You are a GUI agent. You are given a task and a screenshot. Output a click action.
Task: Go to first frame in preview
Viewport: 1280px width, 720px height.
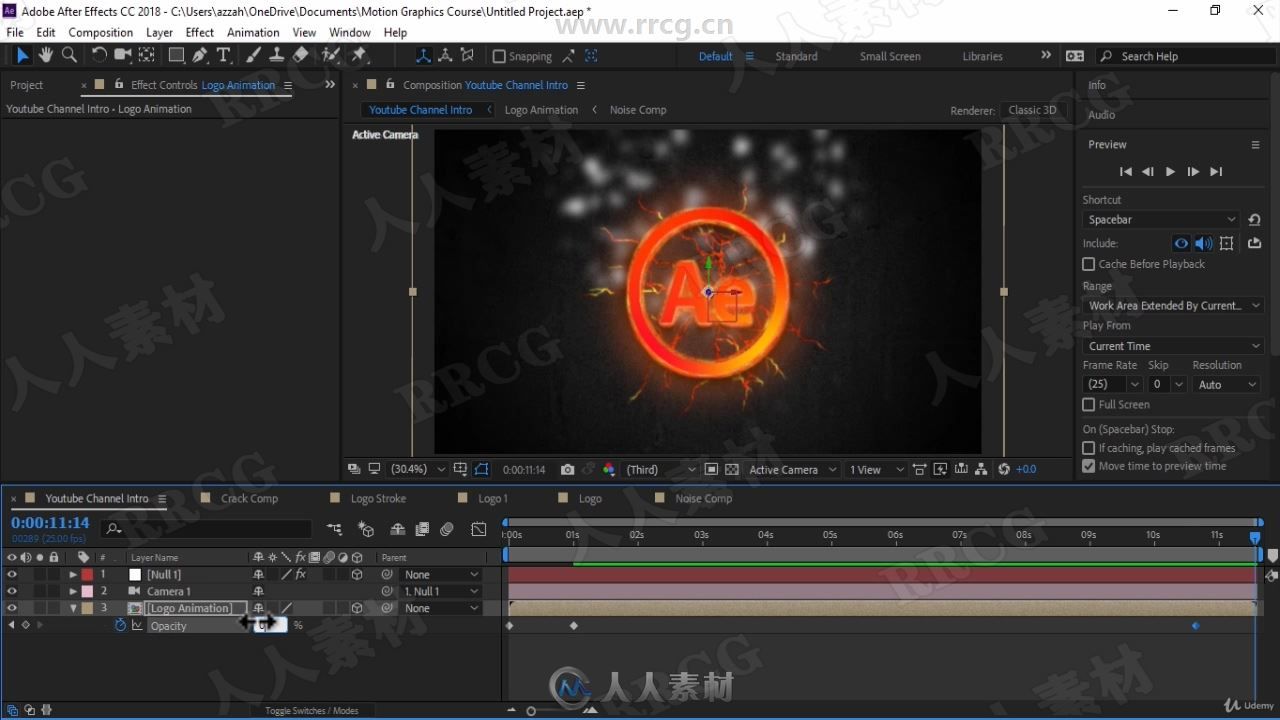(x=1126, y=172)
